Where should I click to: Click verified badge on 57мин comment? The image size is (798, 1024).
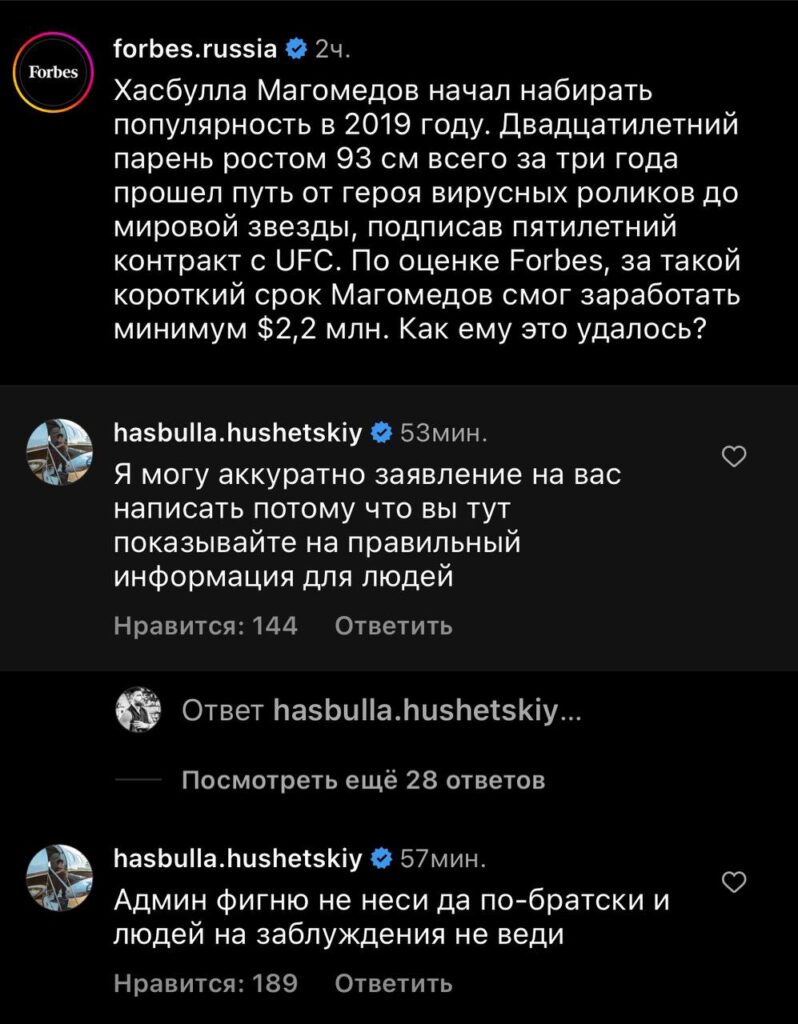click(x=381, y=859)
